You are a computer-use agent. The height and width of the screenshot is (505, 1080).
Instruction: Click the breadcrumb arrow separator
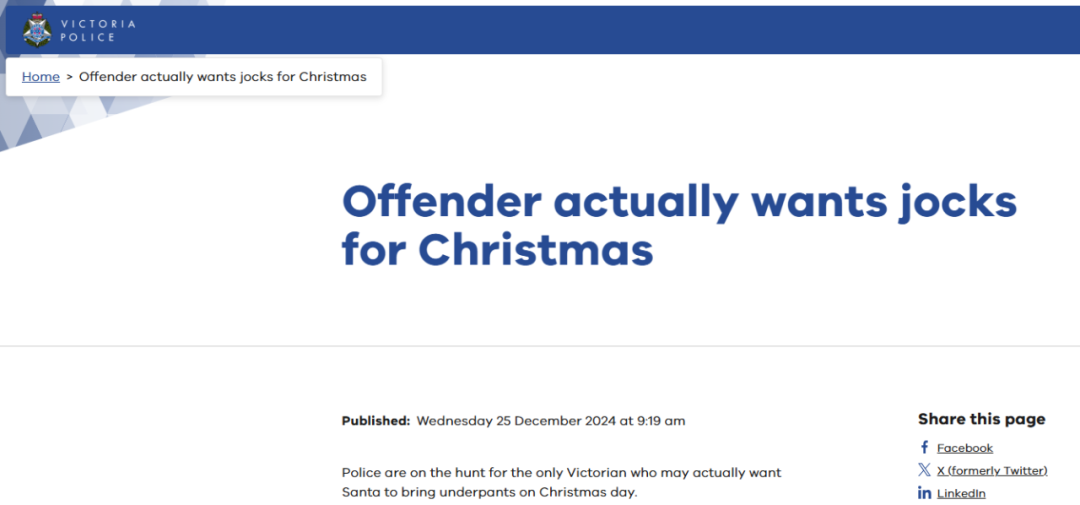(x=70, y=76)
